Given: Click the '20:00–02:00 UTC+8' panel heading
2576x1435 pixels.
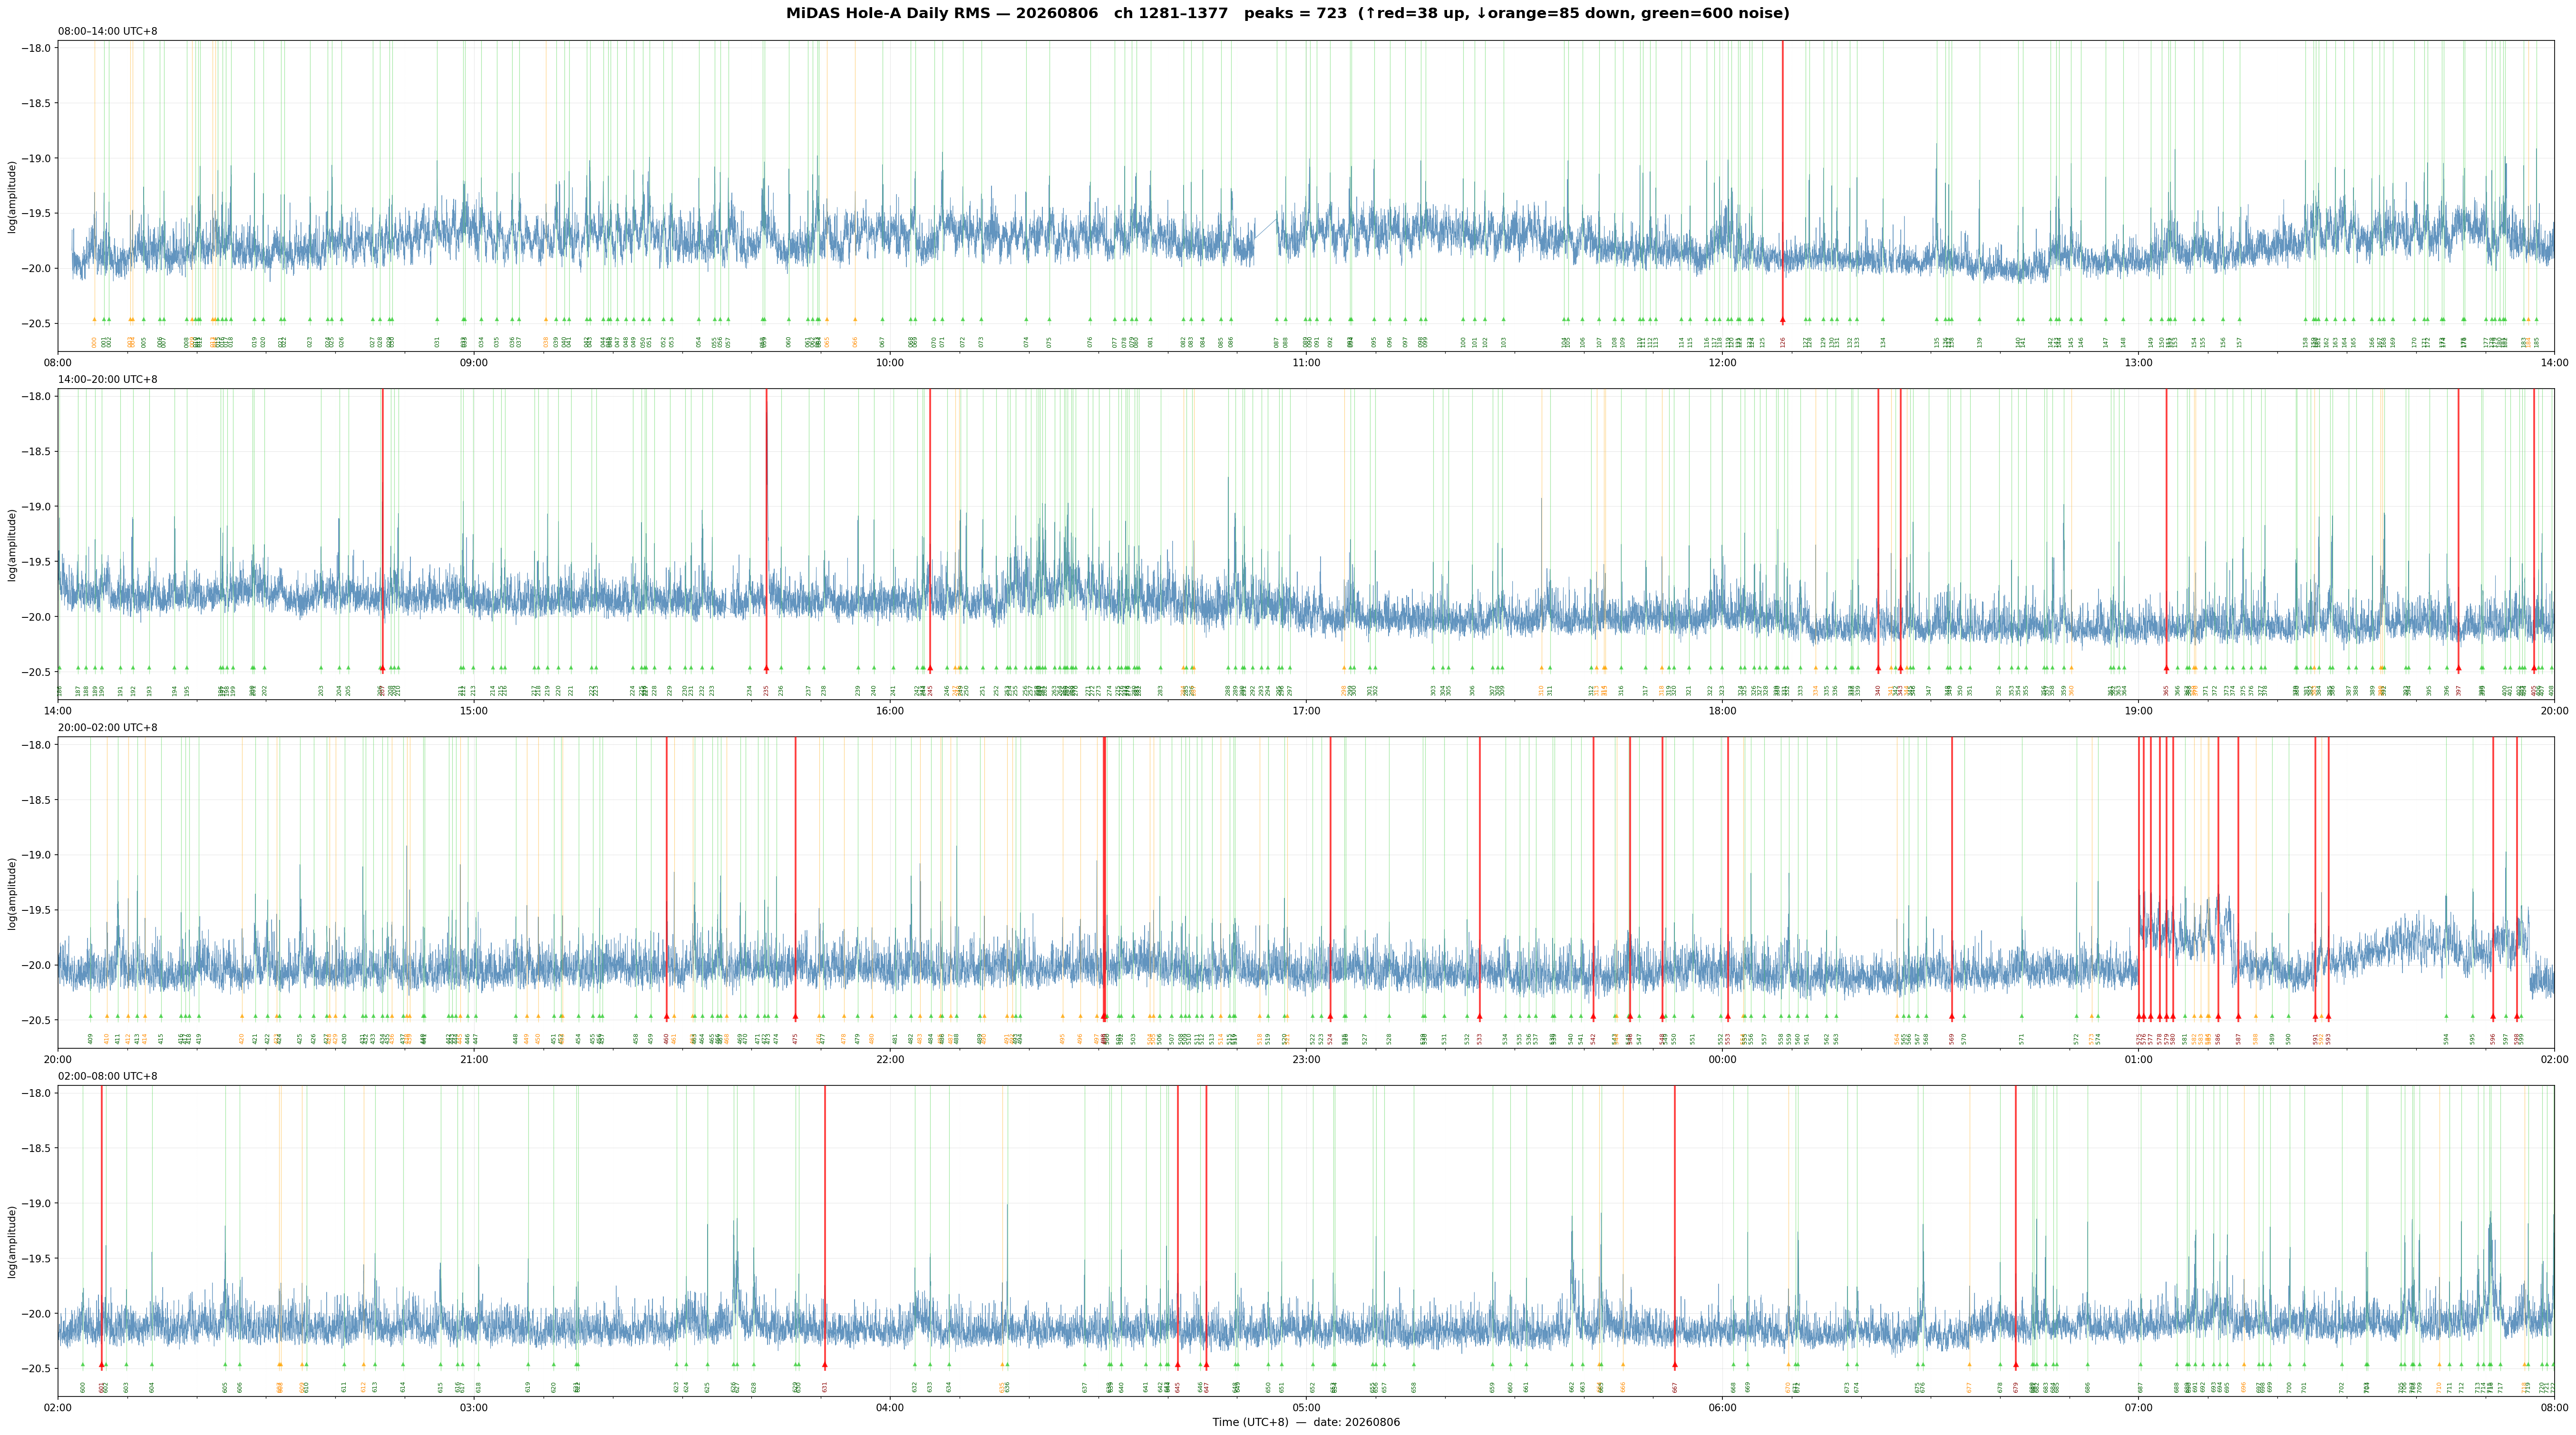Looking at the screenshot, I should coord(108,728).
